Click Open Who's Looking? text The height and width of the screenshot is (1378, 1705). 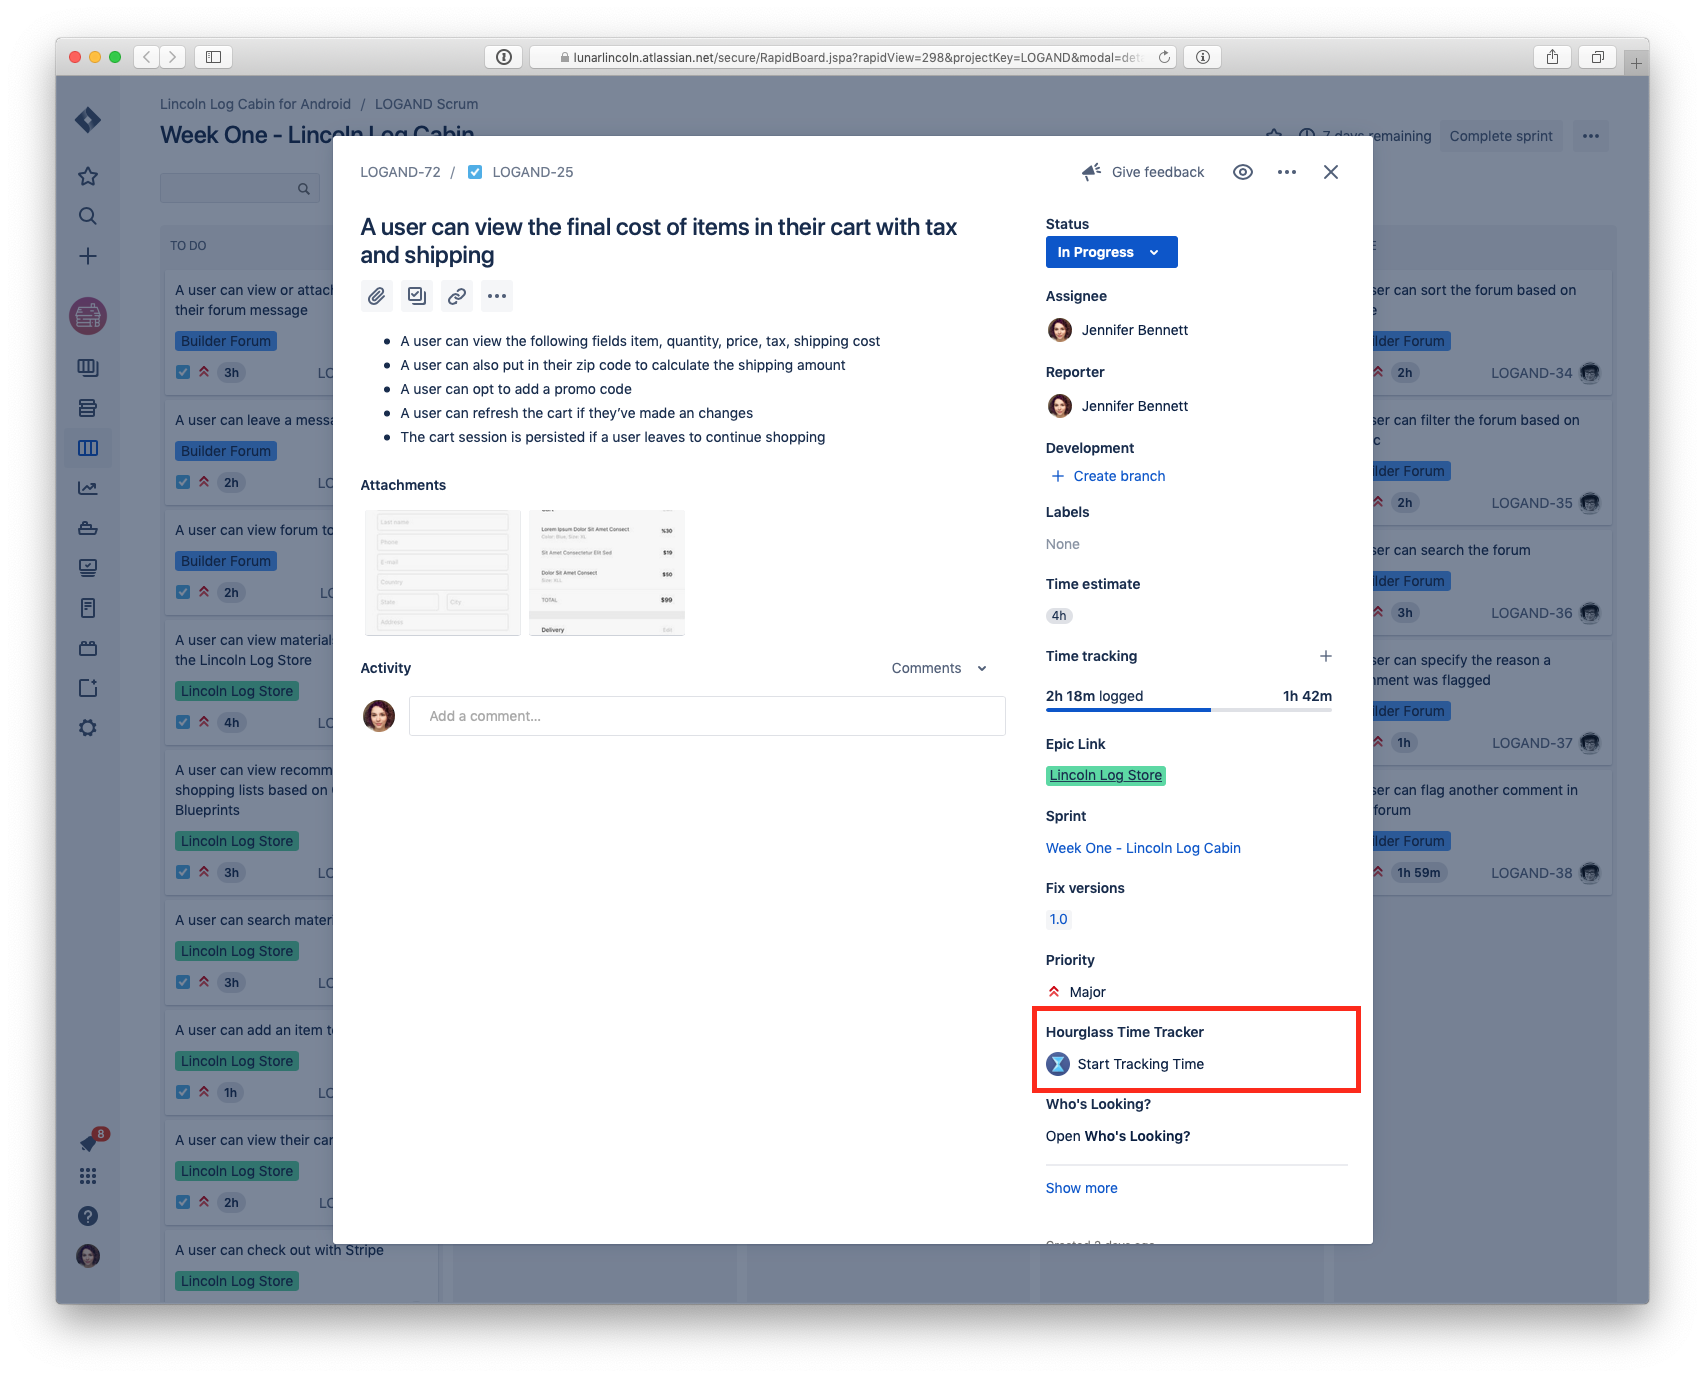1118,1136
